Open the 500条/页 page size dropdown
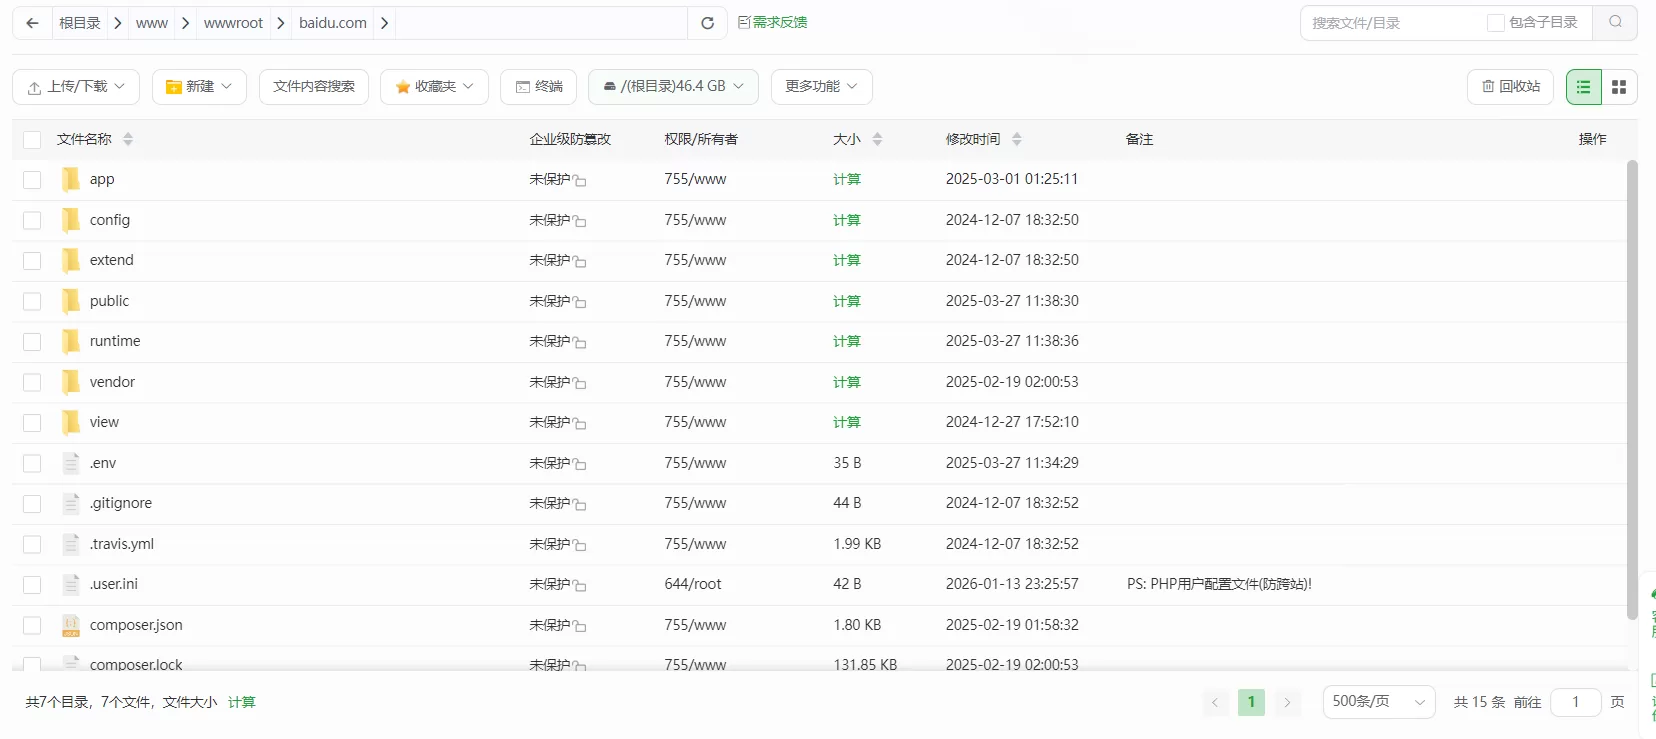The image size is (1656, 739). 1378,702
